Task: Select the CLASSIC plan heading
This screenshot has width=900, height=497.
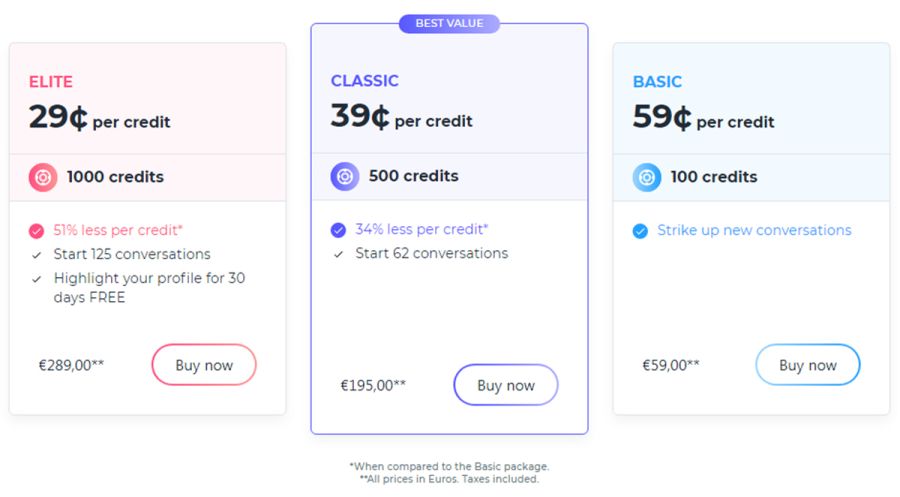Action: [364, 81]
